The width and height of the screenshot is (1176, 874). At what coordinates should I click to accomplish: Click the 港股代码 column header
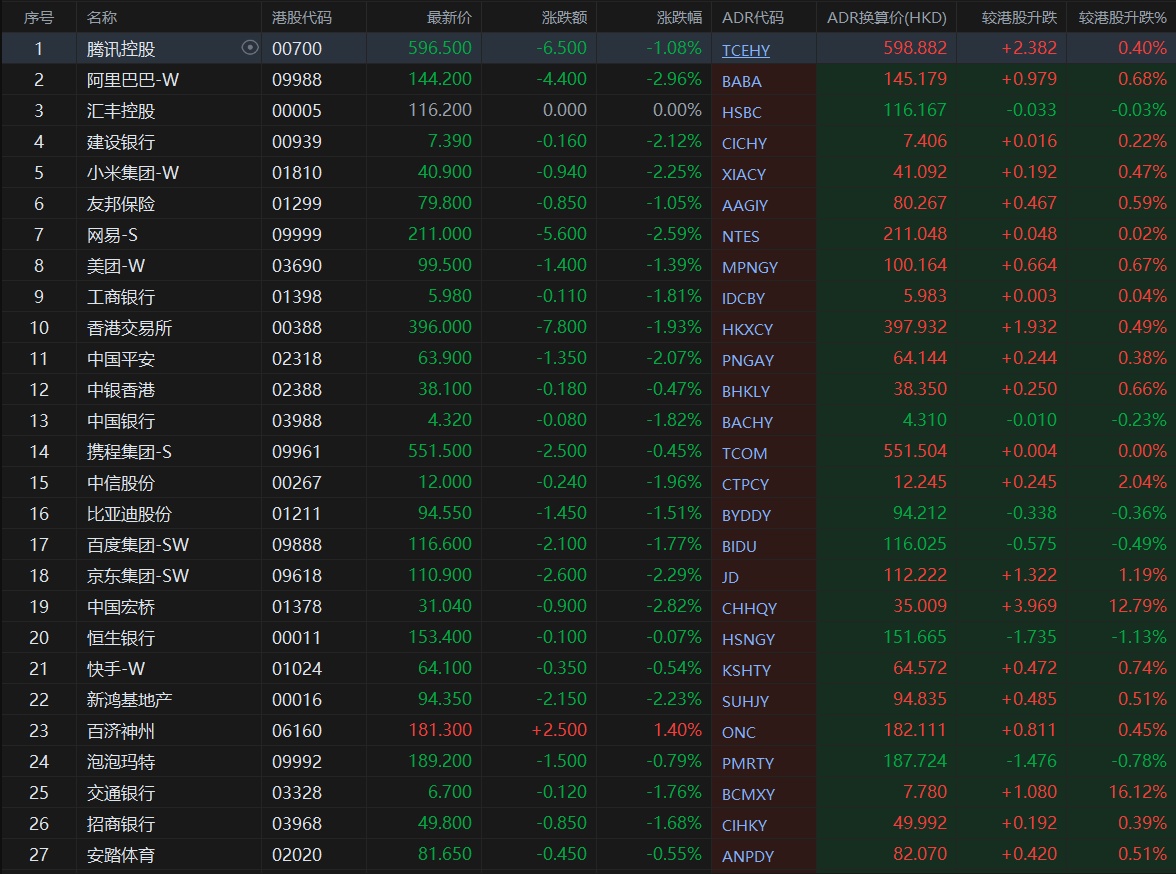click(302, 17)
